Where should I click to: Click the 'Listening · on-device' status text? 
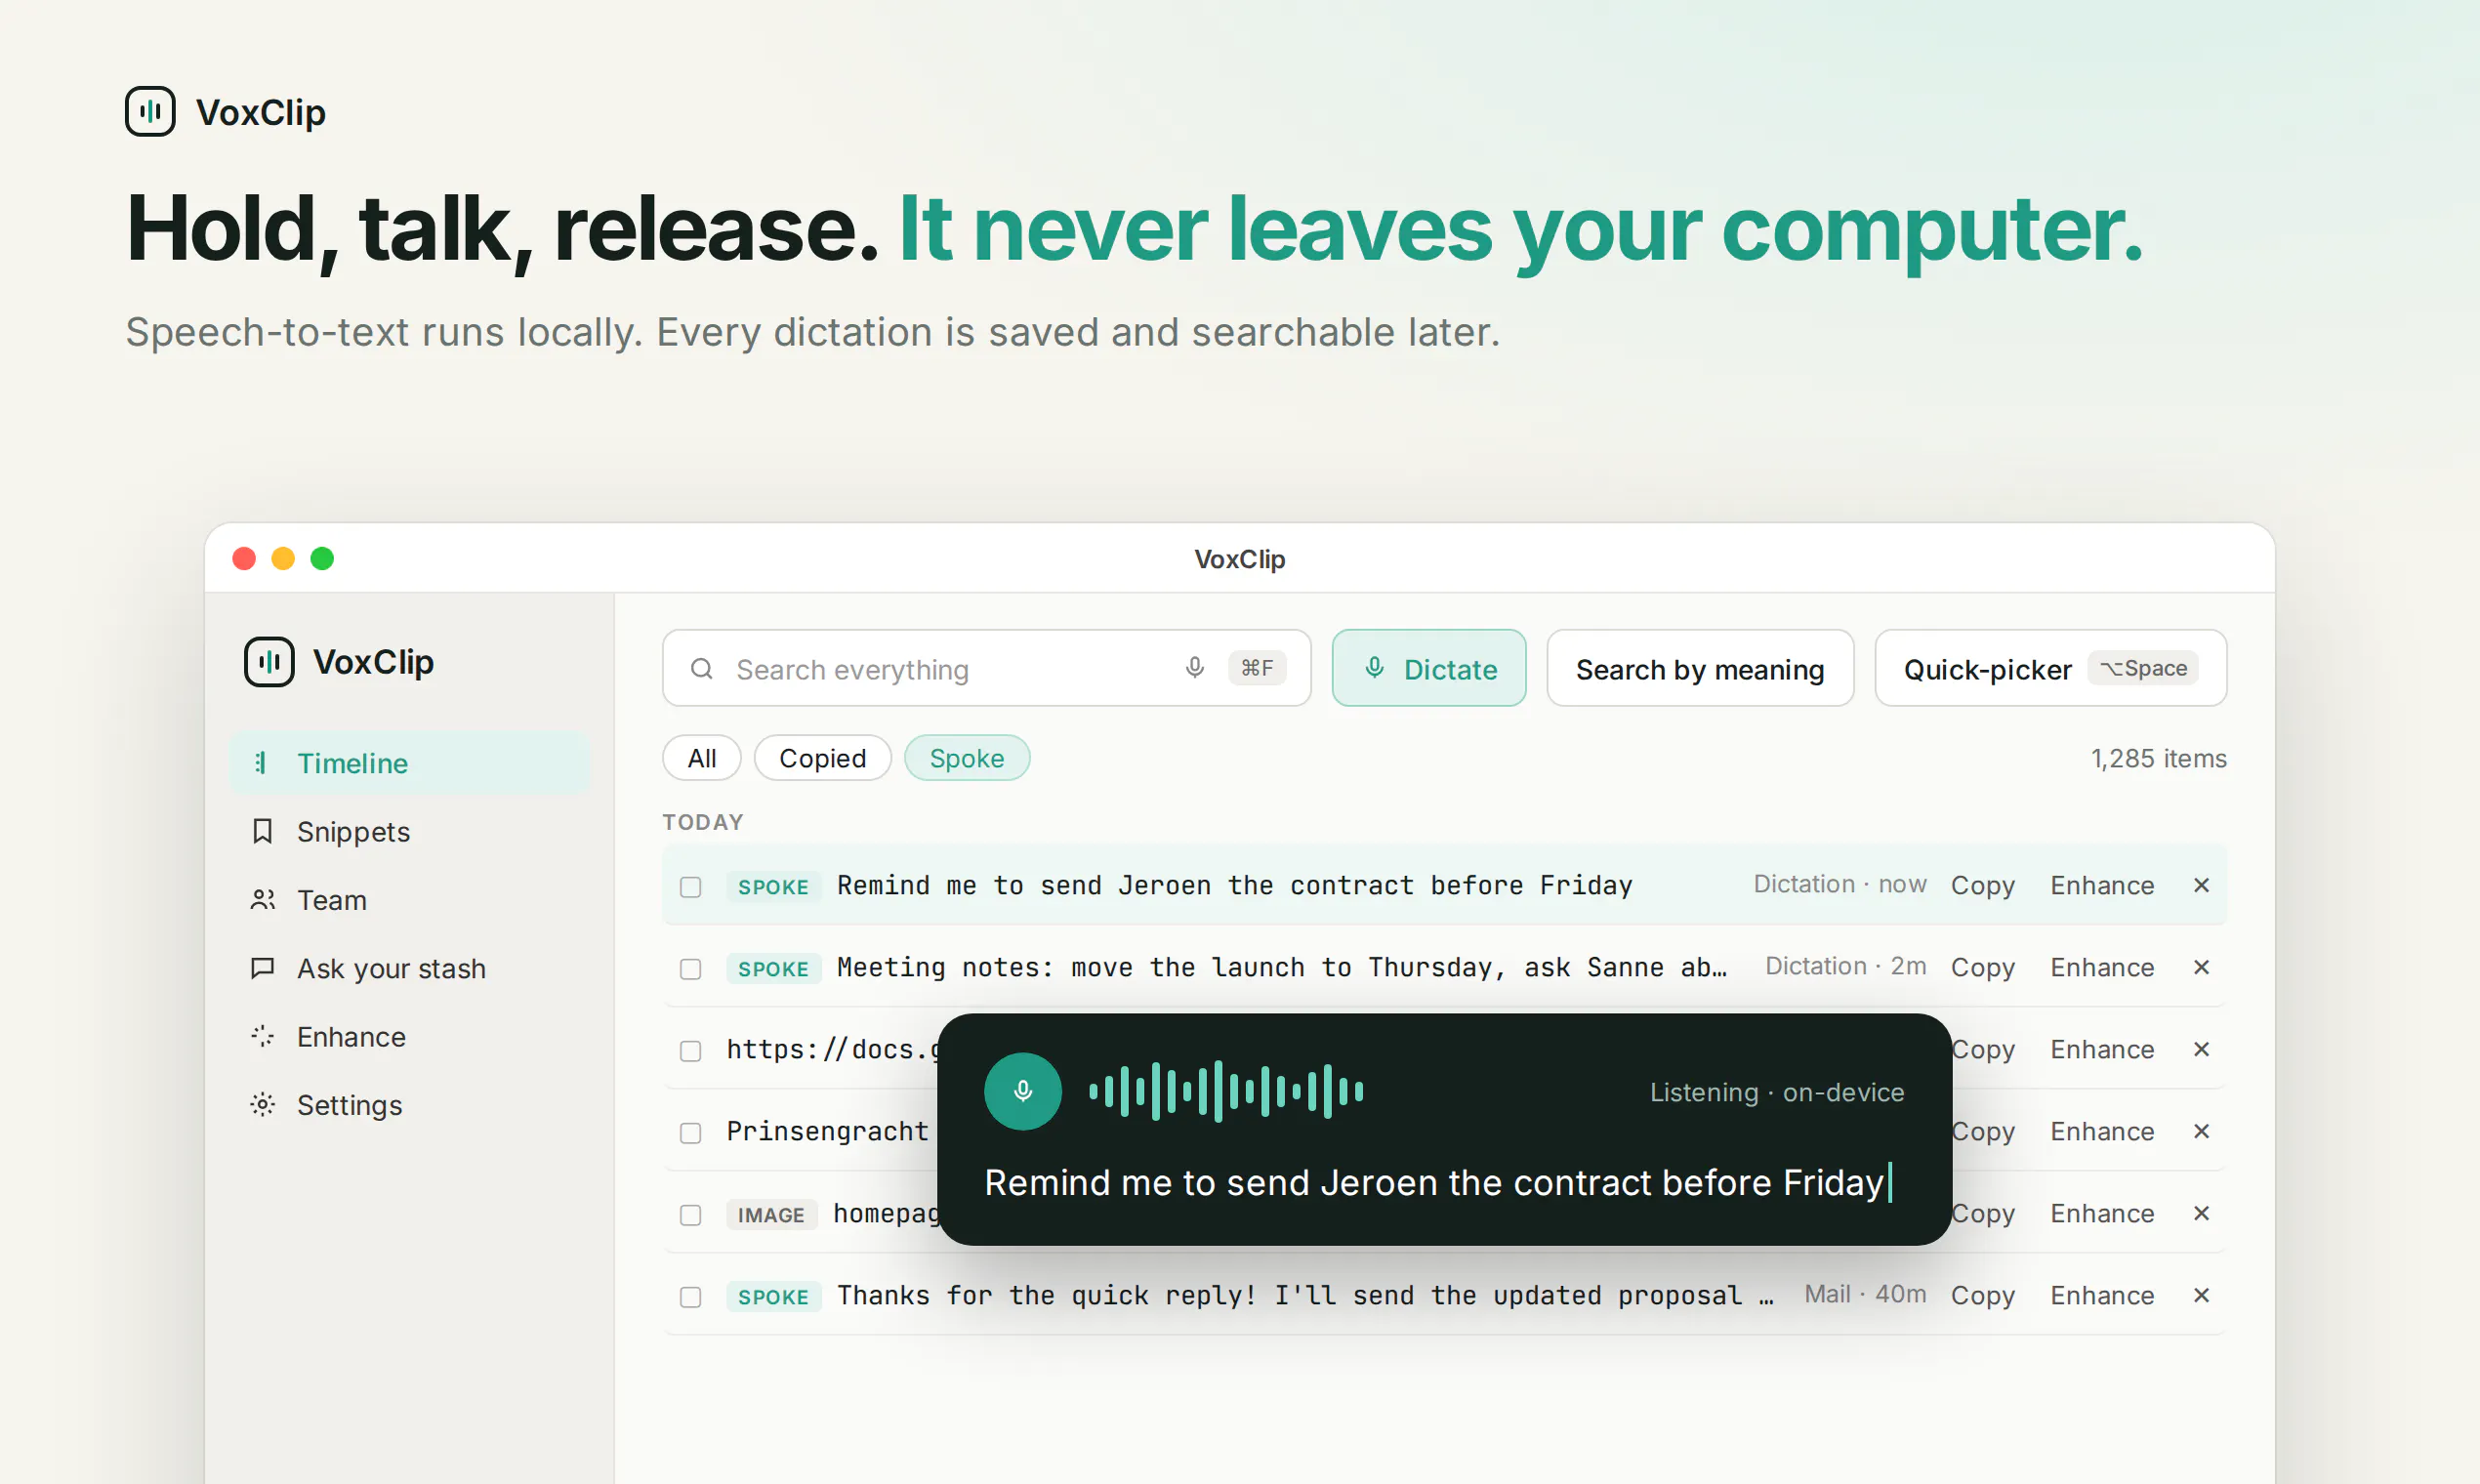(x=1777, y=1092)
